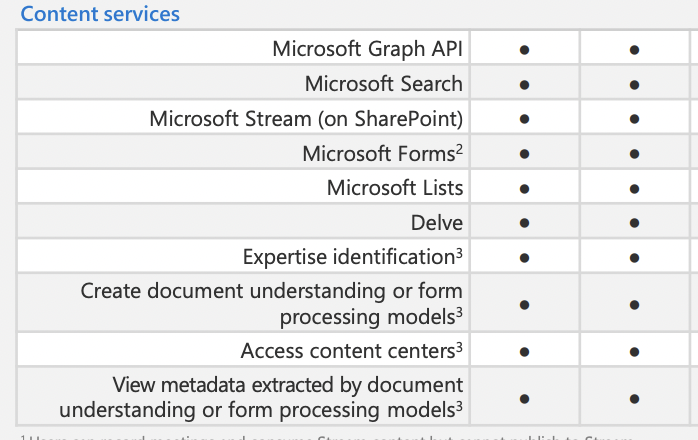Select the 'Delve' row label

437,223
